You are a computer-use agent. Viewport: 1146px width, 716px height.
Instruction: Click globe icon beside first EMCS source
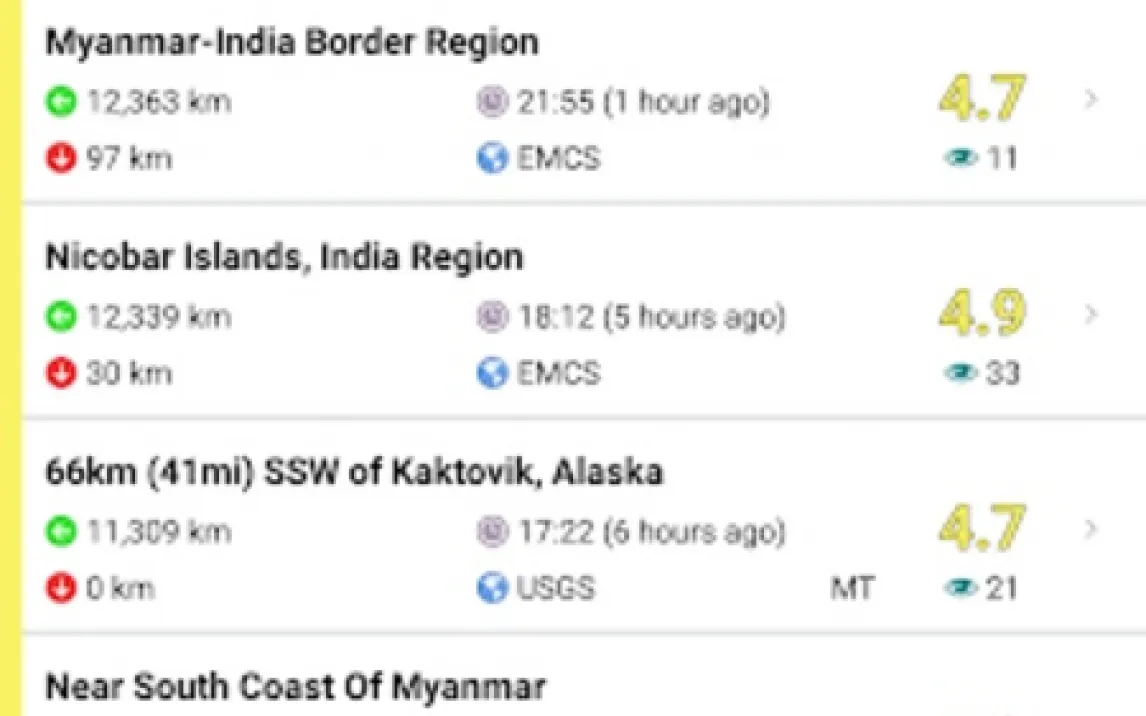pyautogui.click(x=492, y=159)
